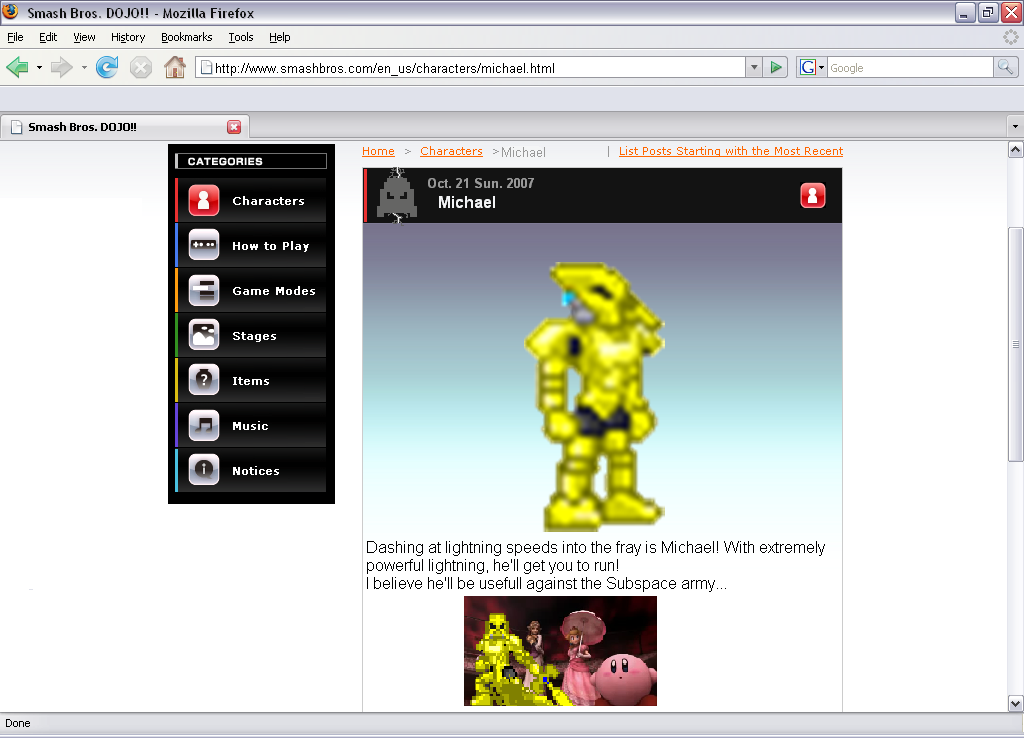1025x739 pixels.
Task: Open the Stages category label
Action: coord(254,336)
